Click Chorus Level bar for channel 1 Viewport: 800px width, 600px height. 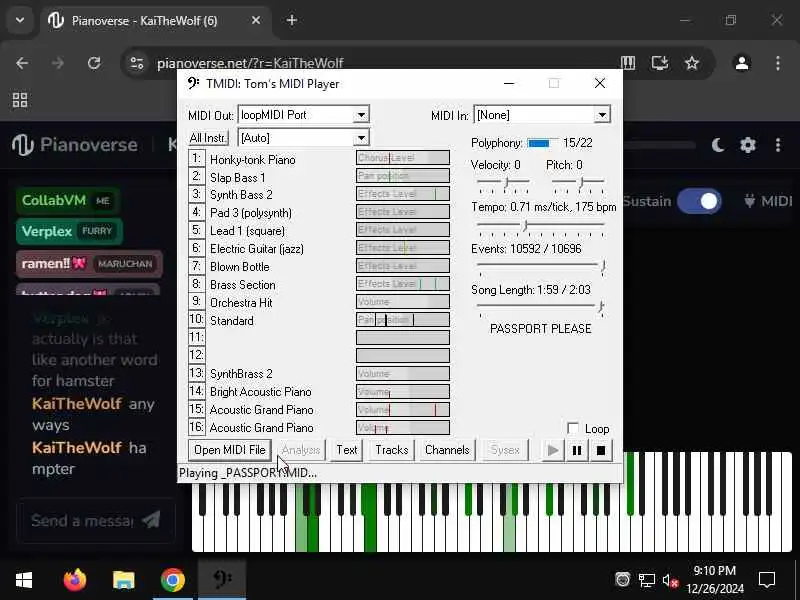click(403, 158)
